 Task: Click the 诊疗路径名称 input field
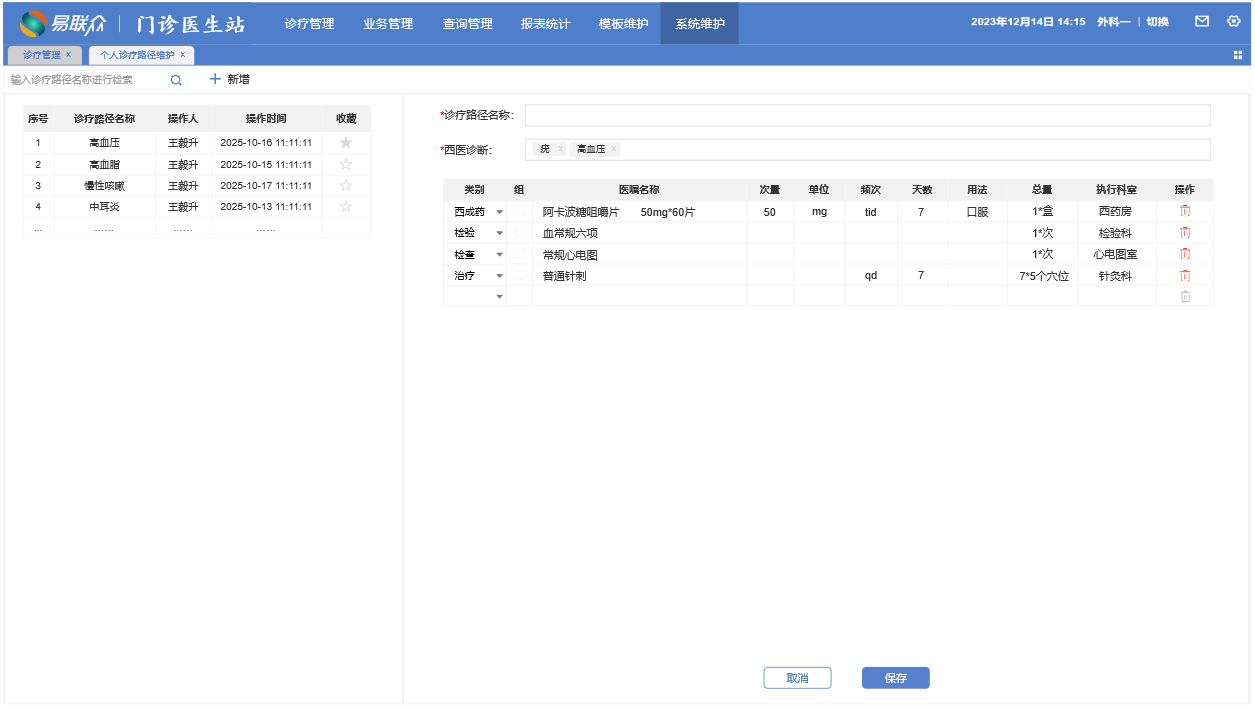[867, 115]
